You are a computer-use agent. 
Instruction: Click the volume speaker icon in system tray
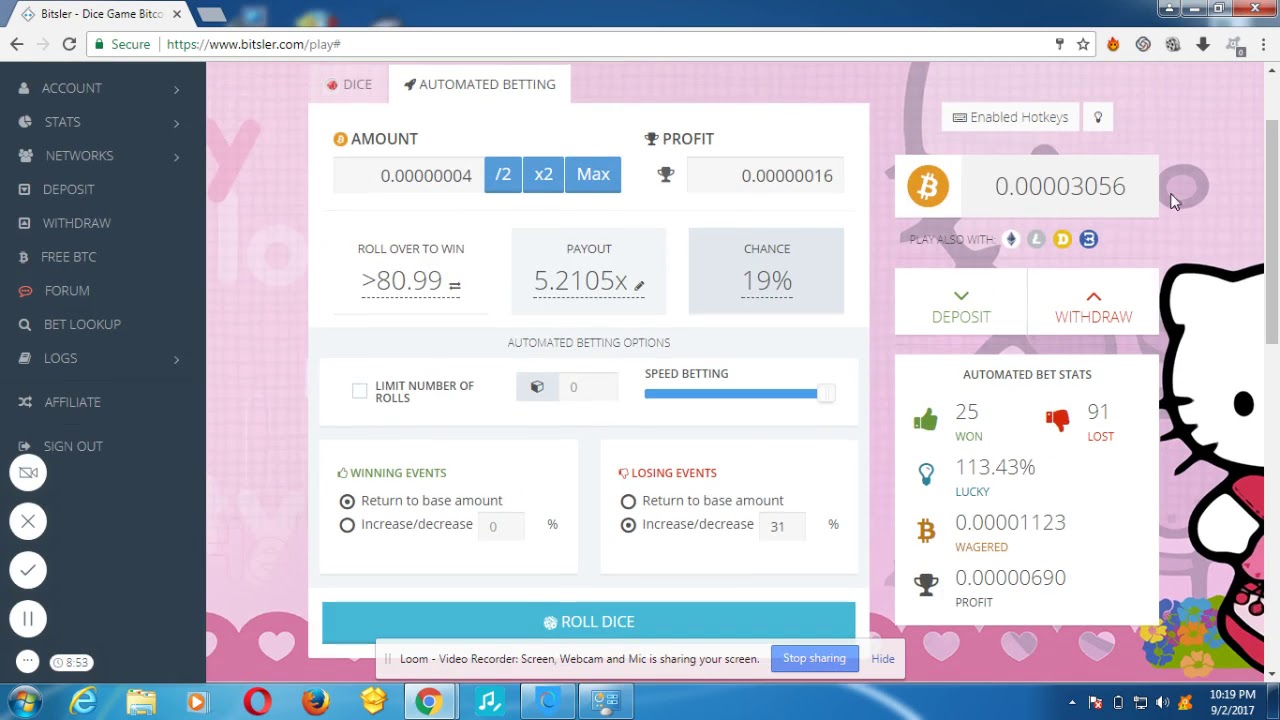1162,702
